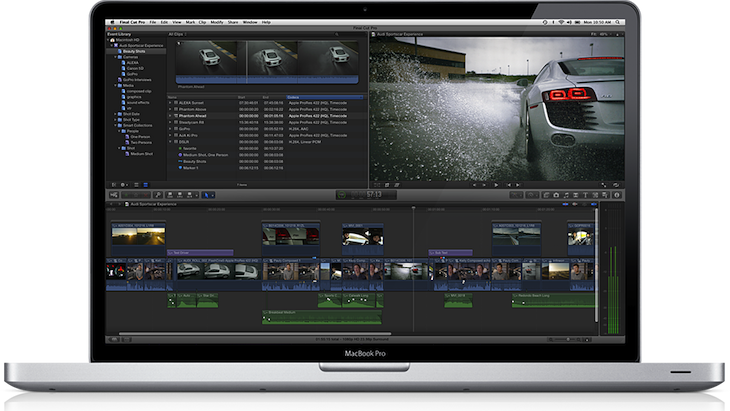The image size is (730, 411).
Task: Toggle full screen viewer icon
Action: (x=604, y=185)
